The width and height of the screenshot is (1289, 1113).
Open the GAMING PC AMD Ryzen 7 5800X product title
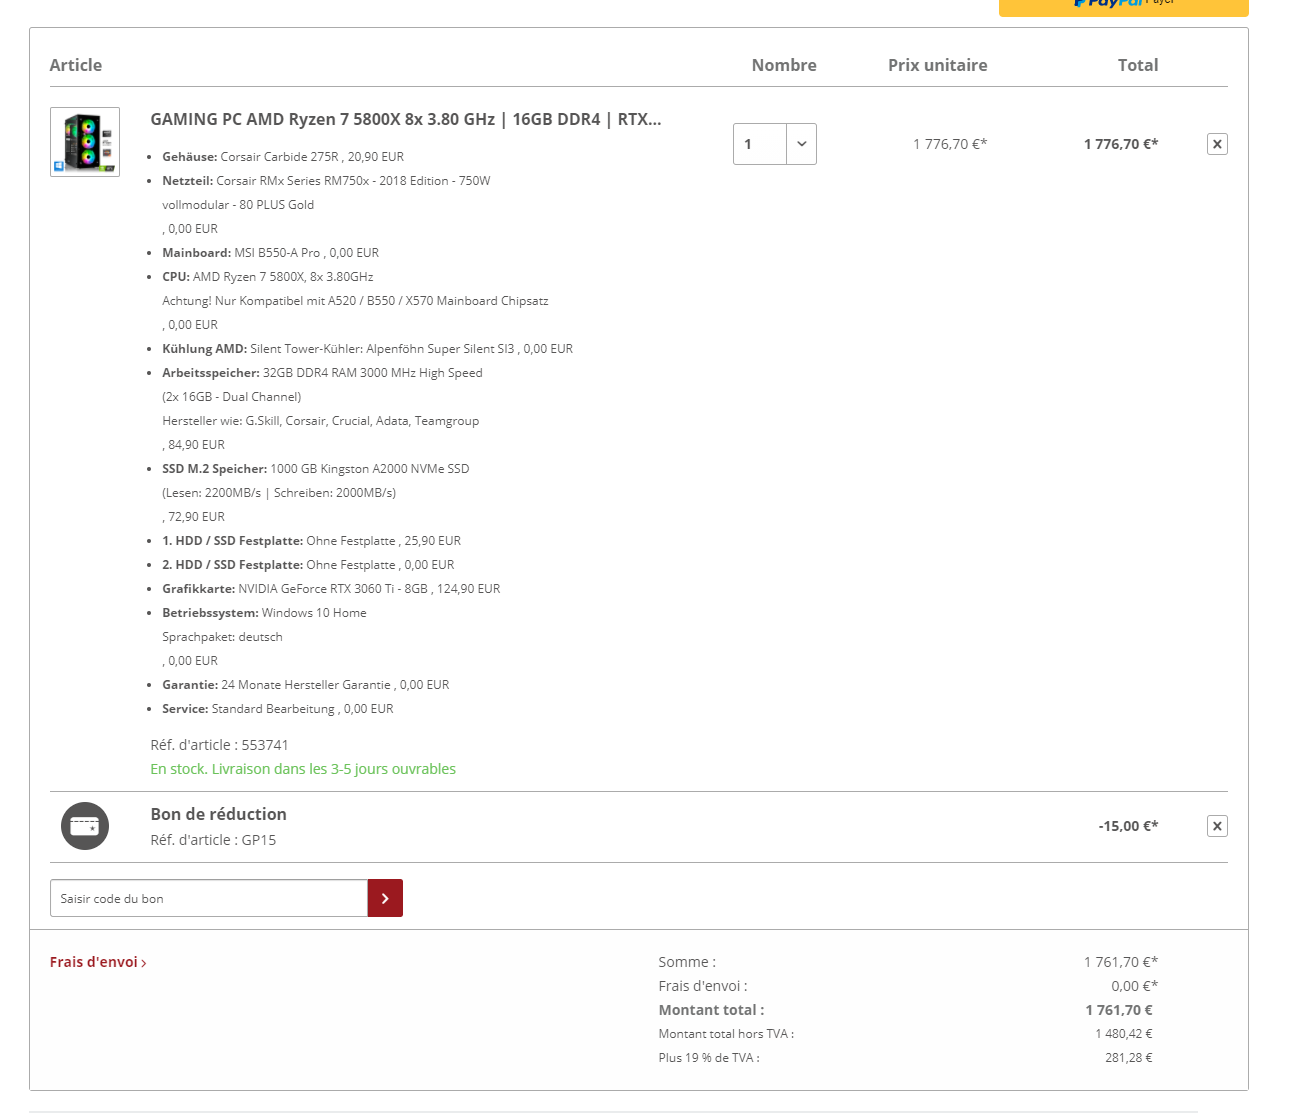tap(406, 119)
